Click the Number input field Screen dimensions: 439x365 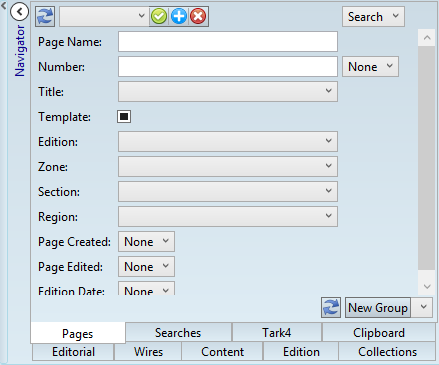click(228, 67)
